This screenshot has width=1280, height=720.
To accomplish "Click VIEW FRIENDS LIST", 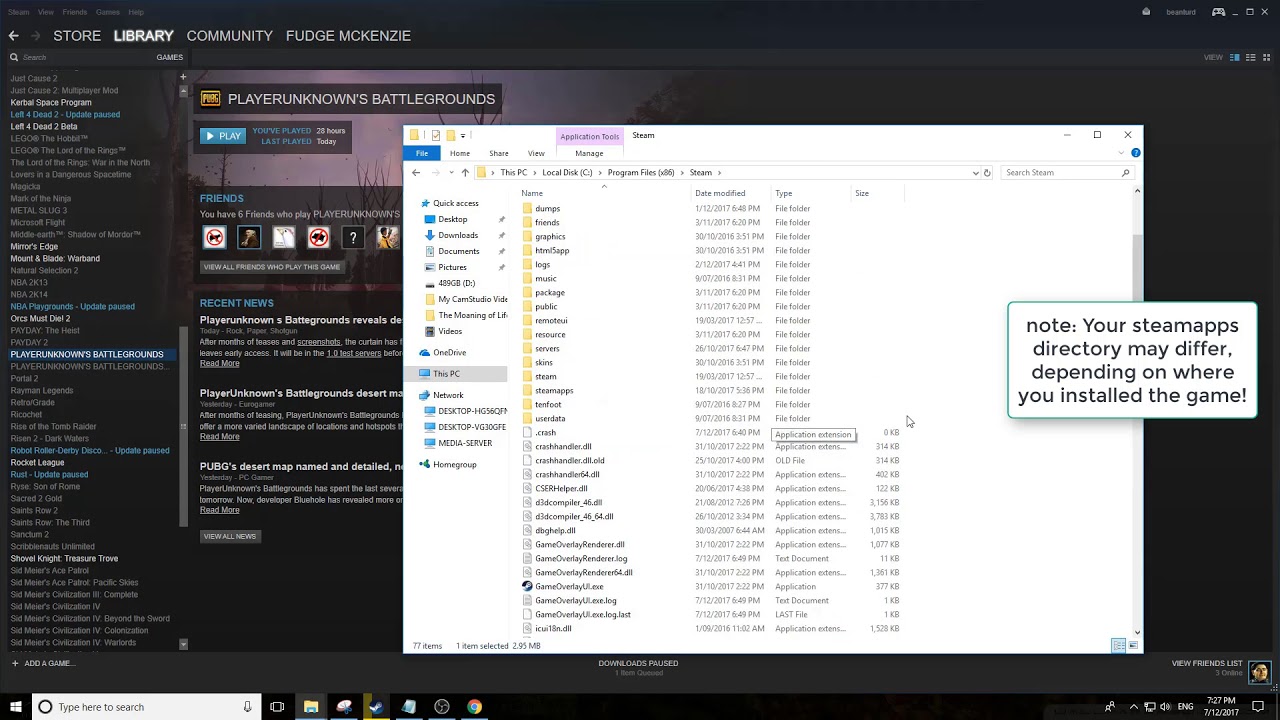I will [1207, 663].
